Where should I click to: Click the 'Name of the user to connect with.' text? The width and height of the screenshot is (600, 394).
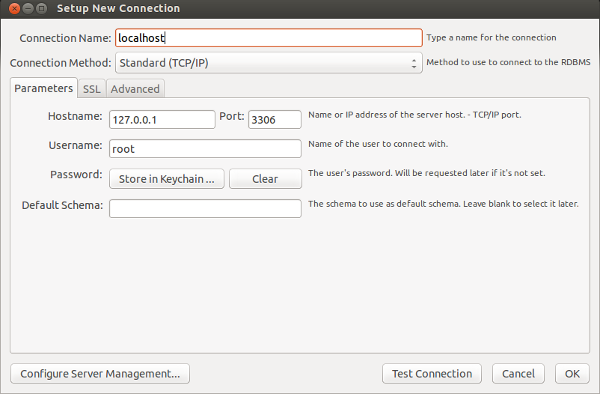point(378,144)
